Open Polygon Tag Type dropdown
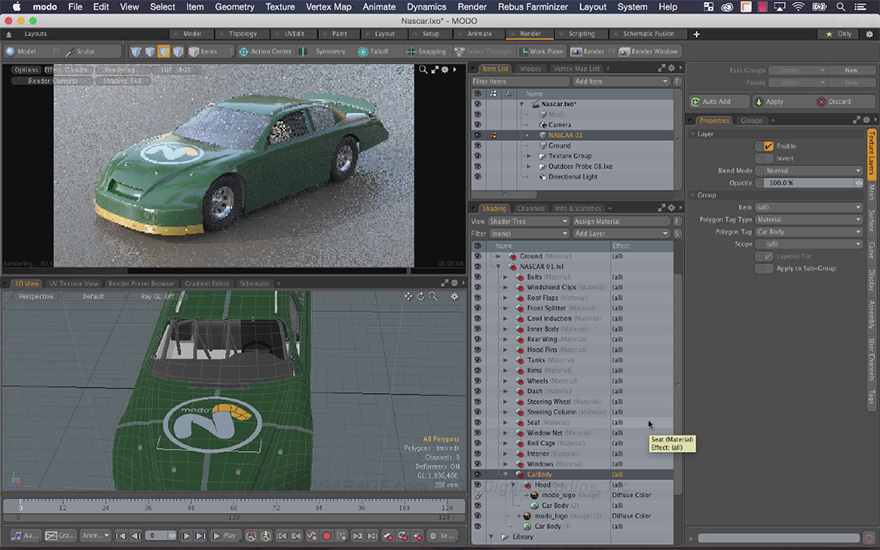The width and height of the screenshot is (880, 550). (x=809, y=219)
